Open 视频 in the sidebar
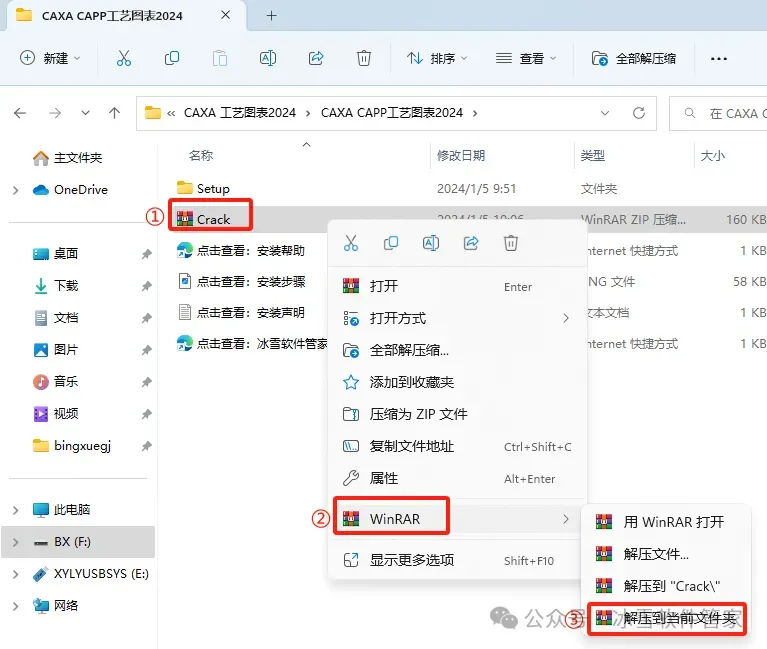The width and height of the screenshot is (767, 649). point(56,414)
